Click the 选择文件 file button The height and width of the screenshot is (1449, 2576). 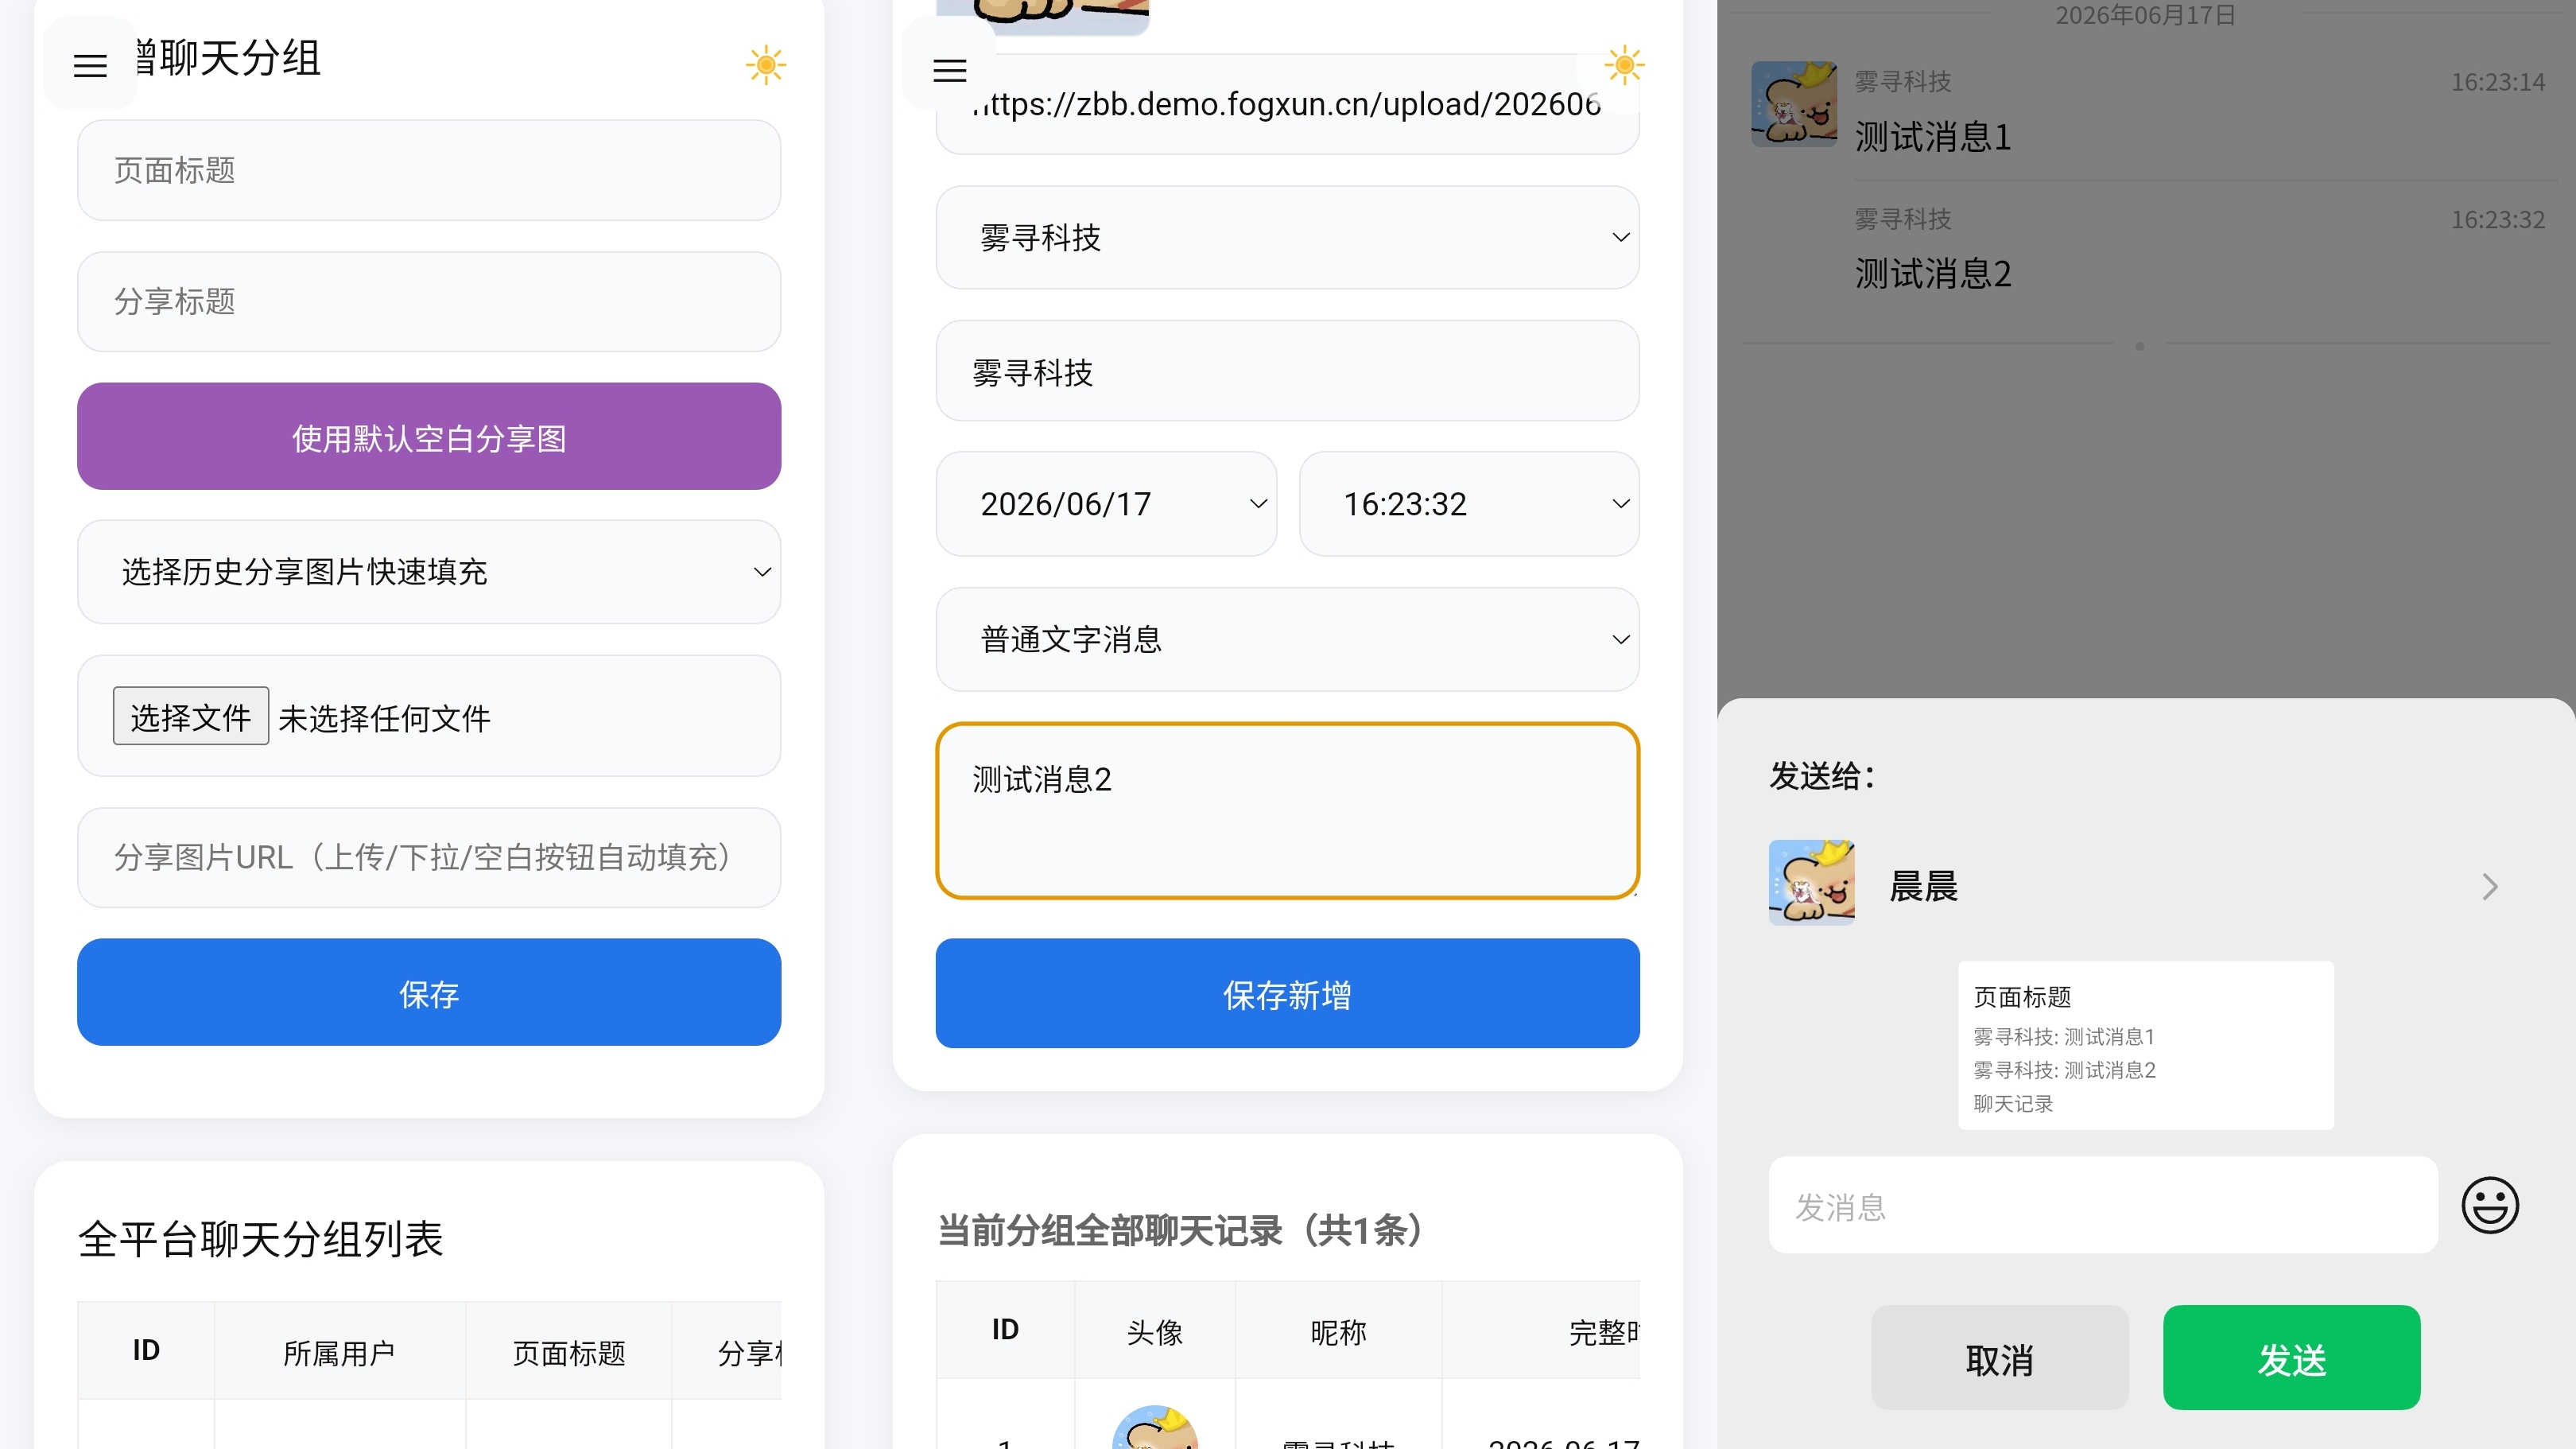(x=190, y=716)
